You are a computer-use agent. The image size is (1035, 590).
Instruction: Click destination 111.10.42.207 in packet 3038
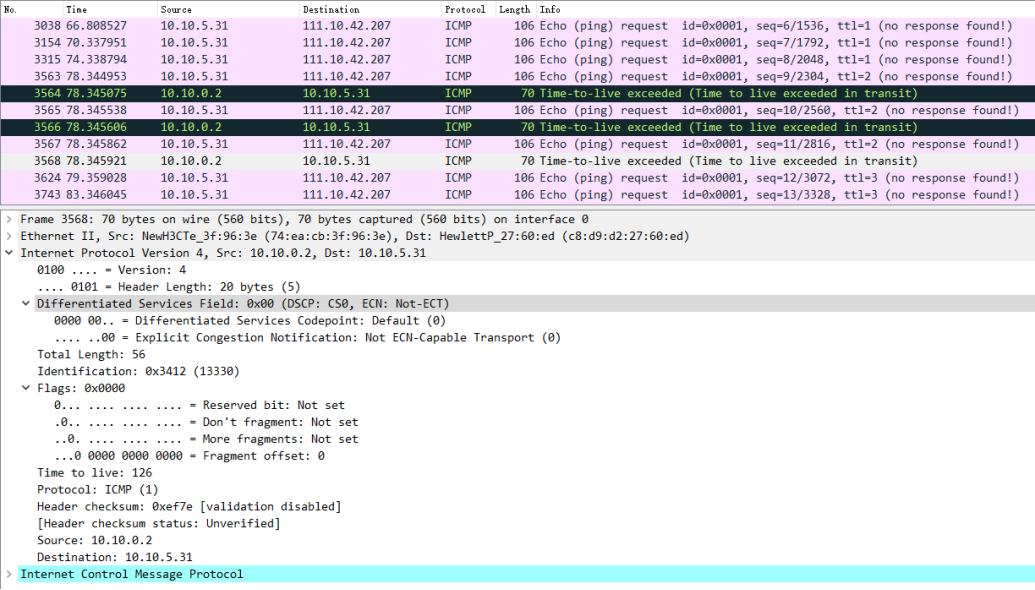(x=347, y=26)
